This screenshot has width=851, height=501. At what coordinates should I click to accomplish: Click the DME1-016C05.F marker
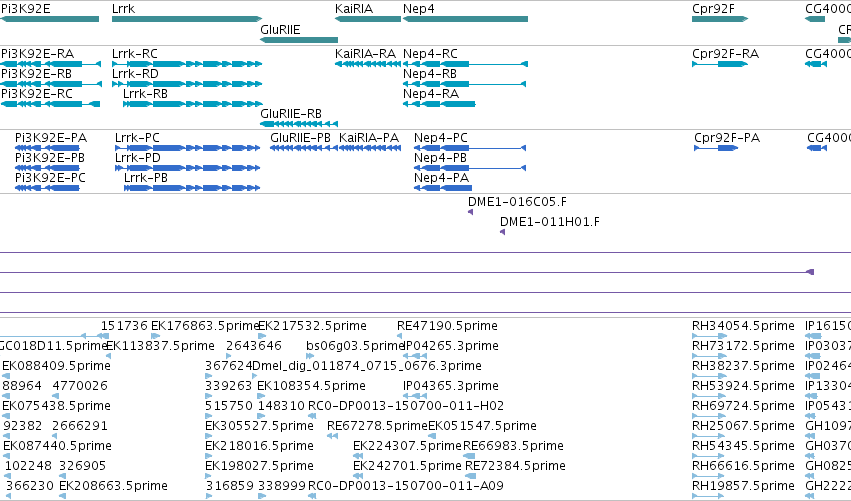pyautogui.click(x=471, y=212)
